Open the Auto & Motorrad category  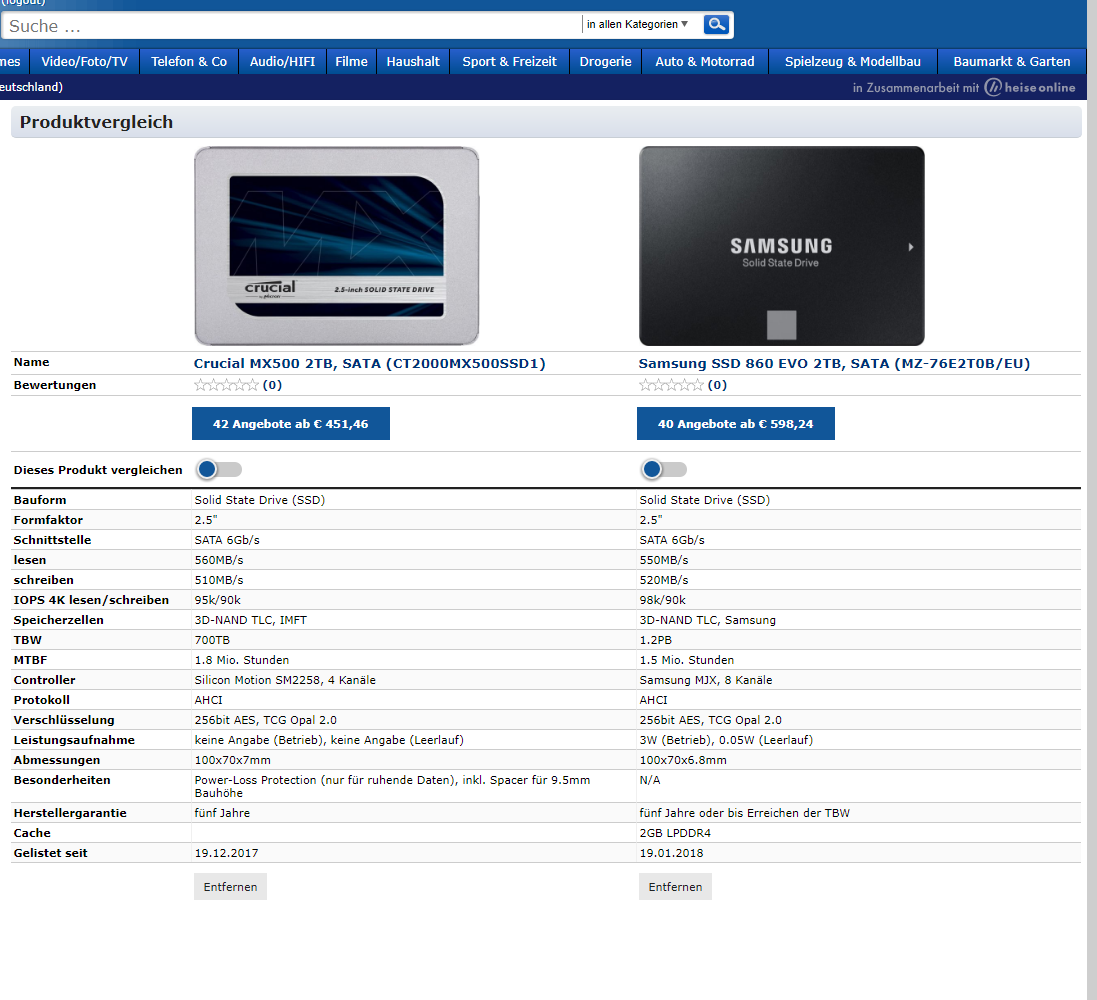[x=705, y=62]
